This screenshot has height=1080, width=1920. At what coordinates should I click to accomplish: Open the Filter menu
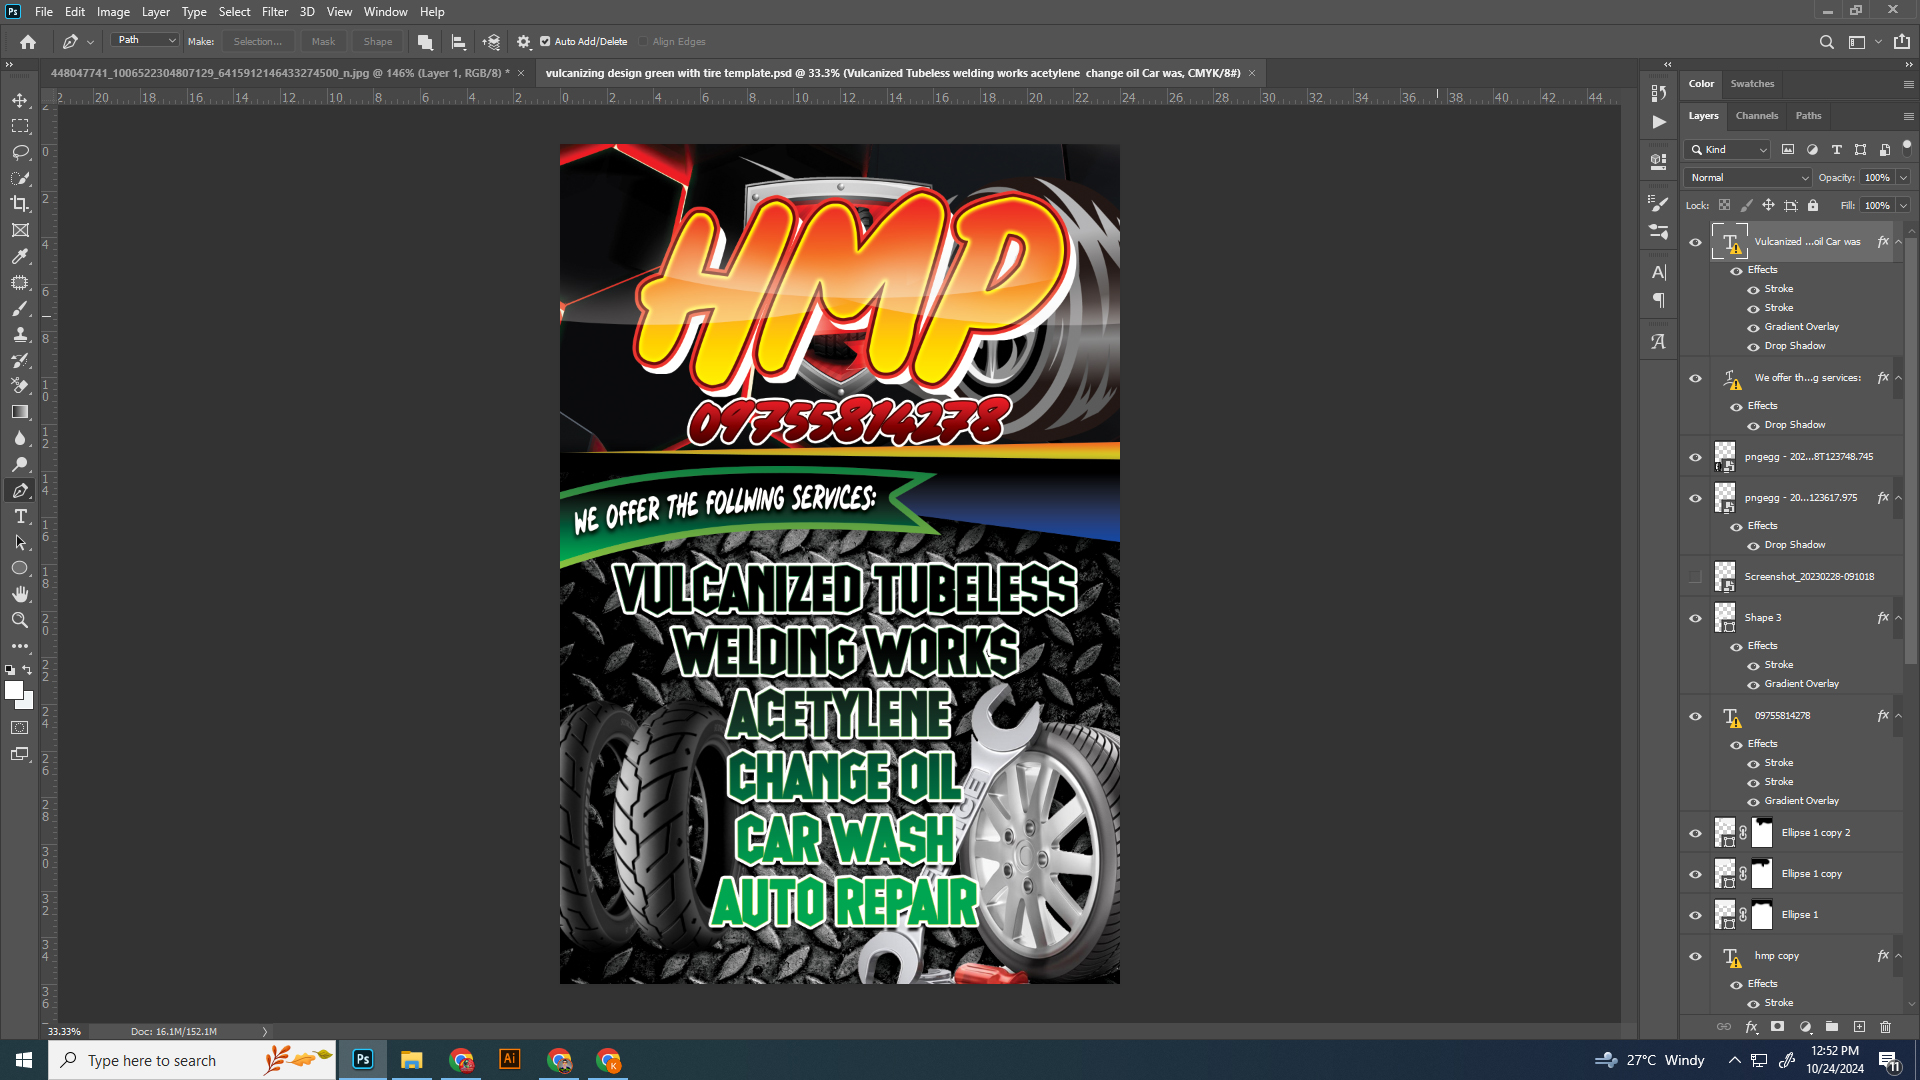(274, 12)
